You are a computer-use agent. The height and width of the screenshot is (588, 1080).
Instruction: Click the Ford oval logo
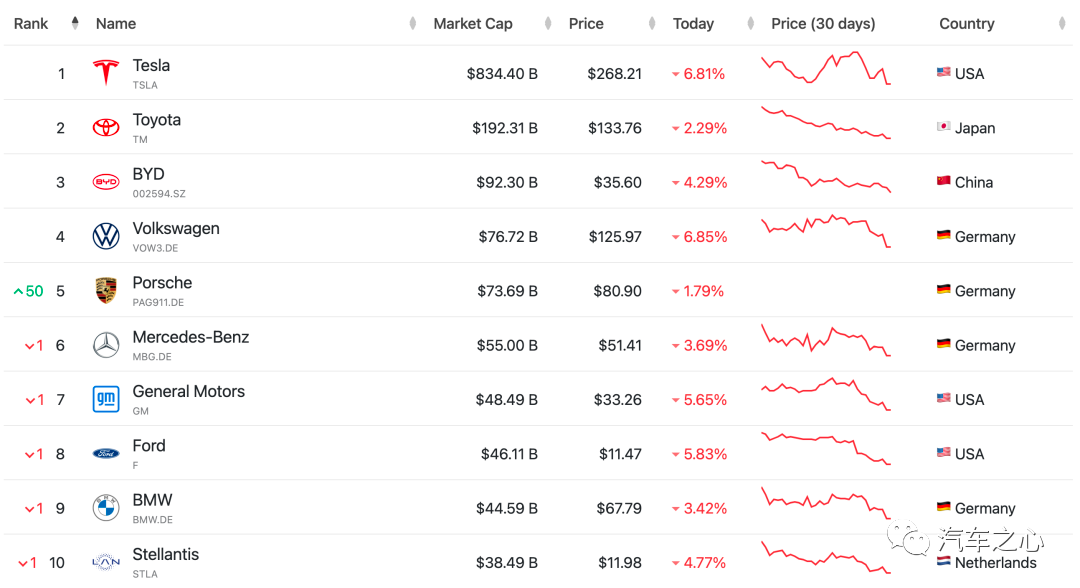tap(106, 454)
